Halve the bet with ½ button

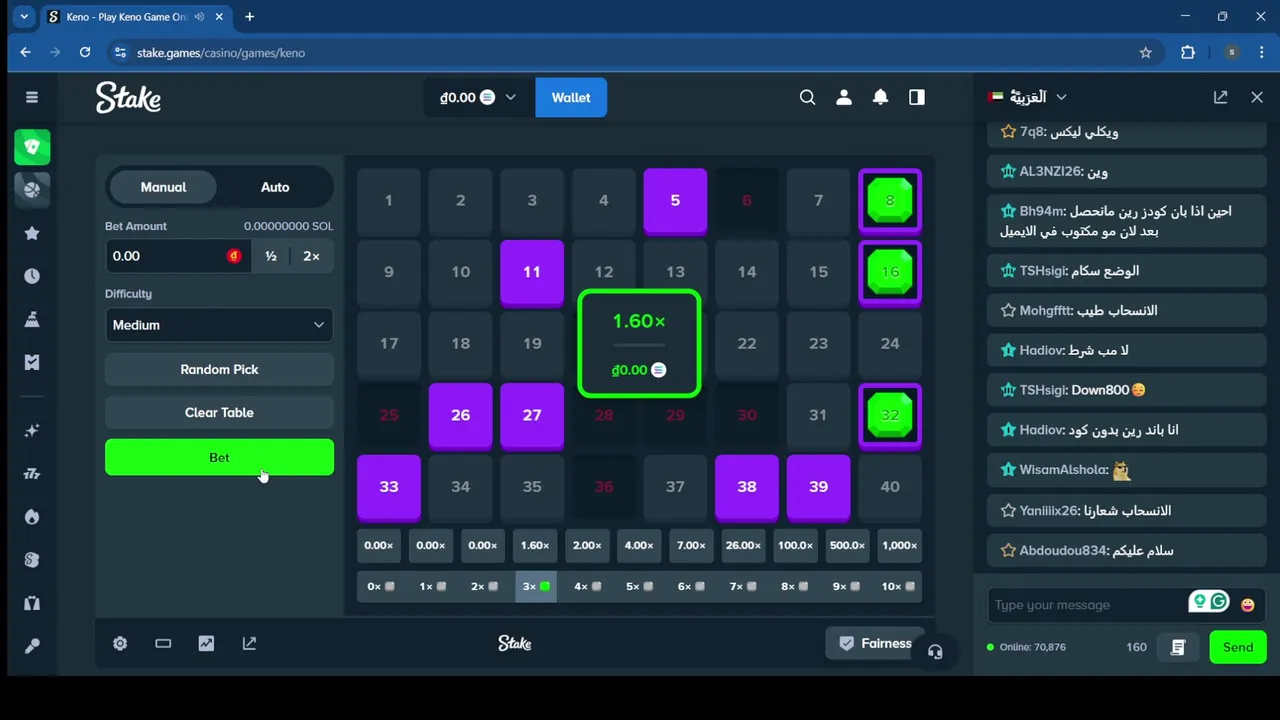(x=271, y=256)
